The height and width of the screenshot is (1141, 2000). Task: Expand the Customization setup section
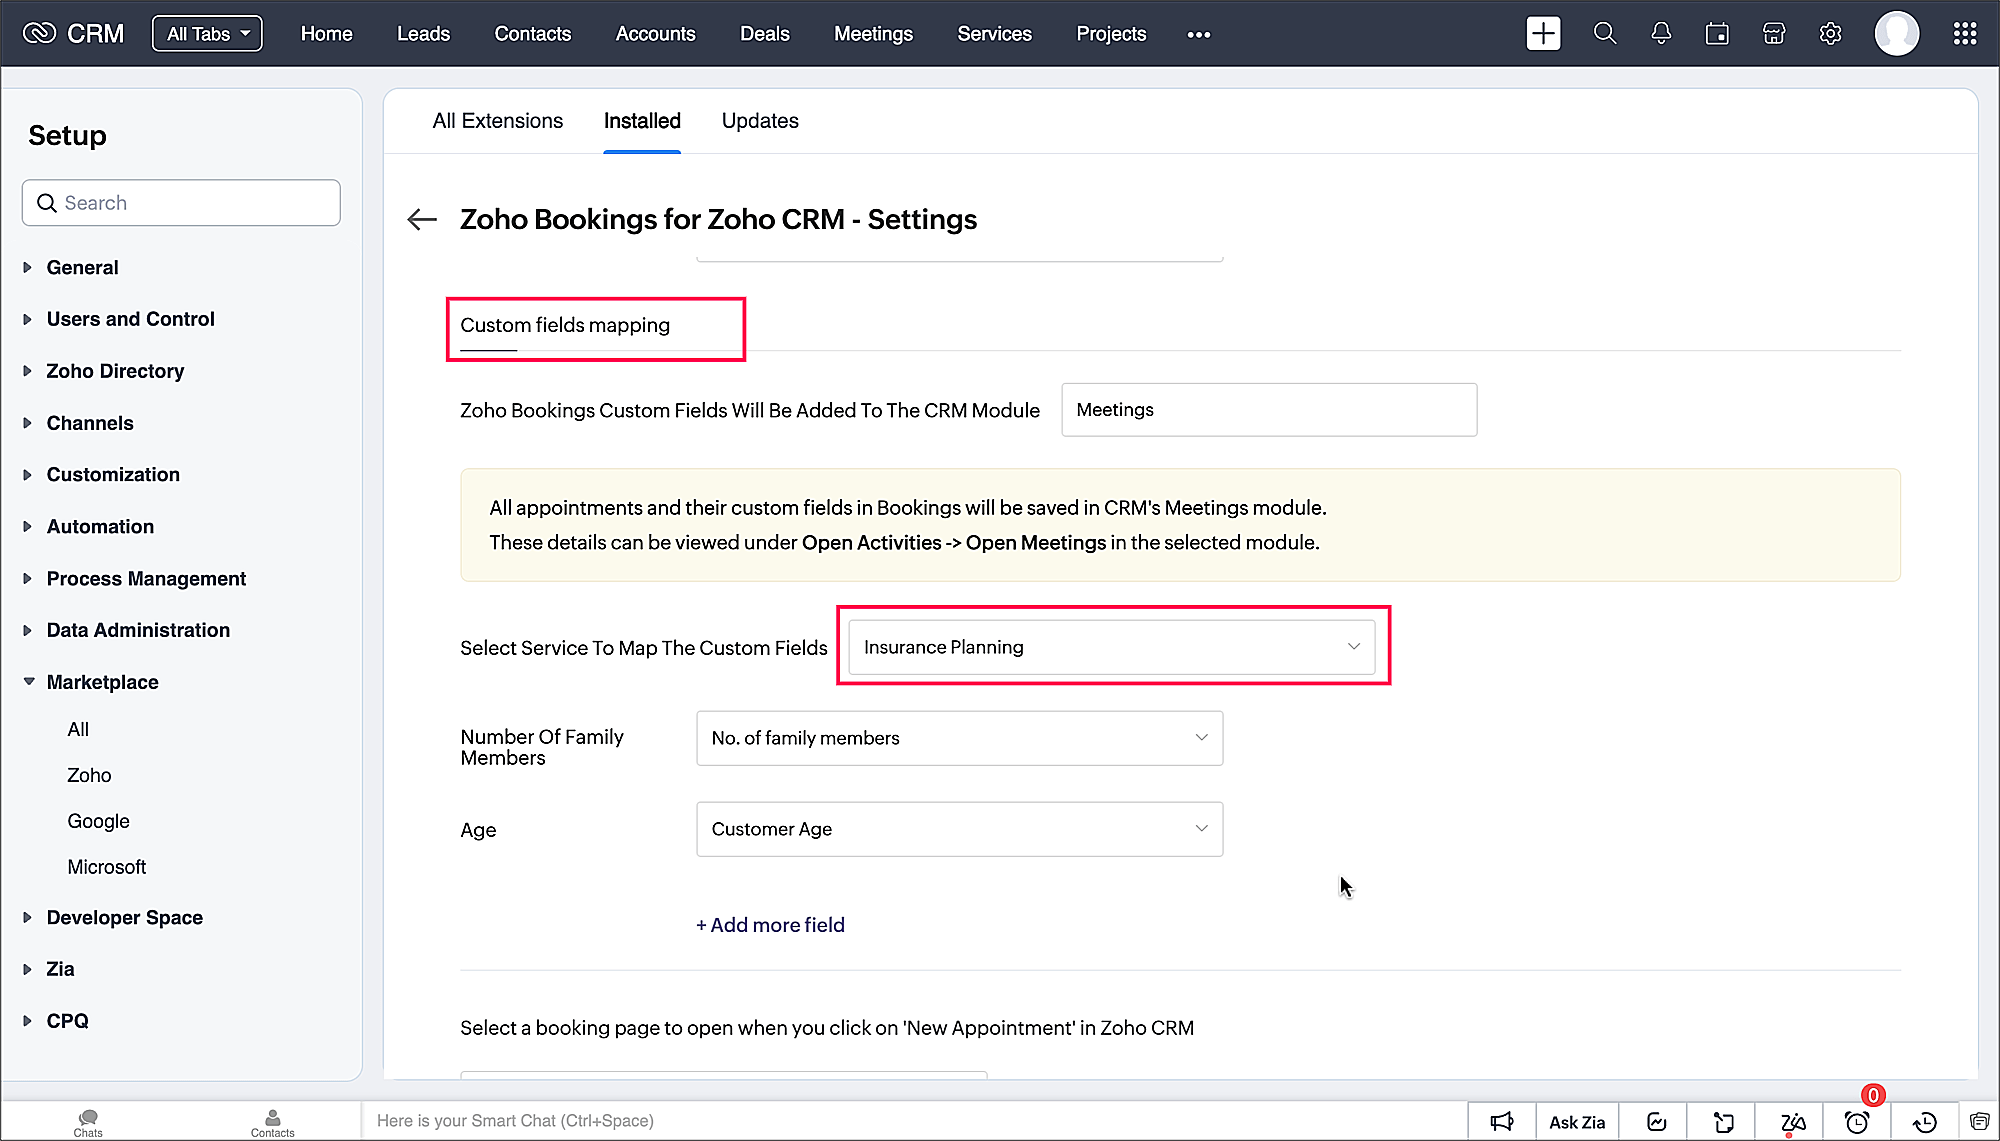113,475
